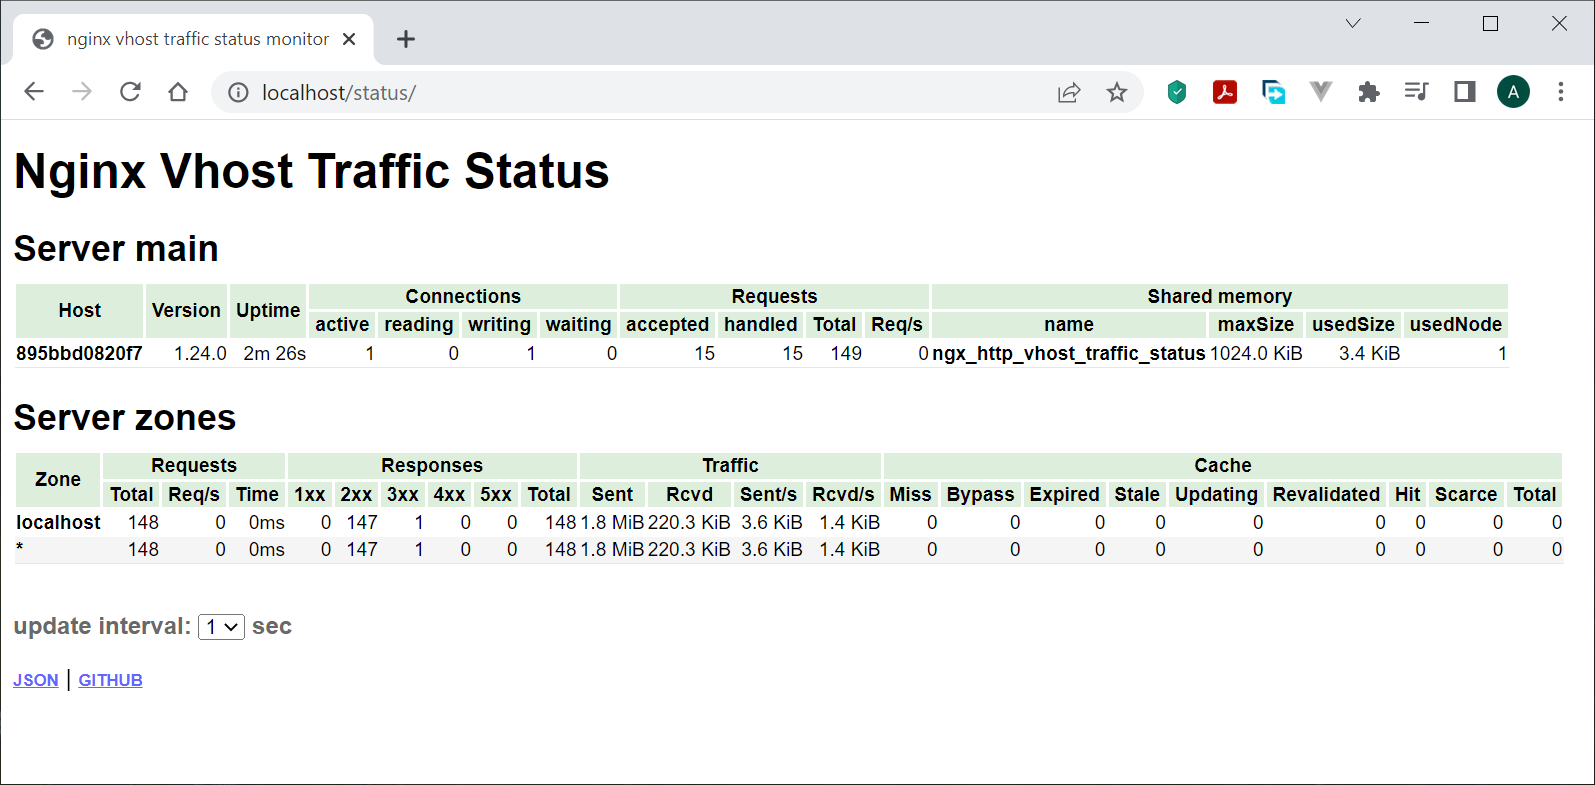Image resolution: width=1595 pixels, height=785 pixels.
Task: Click the Nginx Vhost Traffic Status title
Action: coord(312,171)
